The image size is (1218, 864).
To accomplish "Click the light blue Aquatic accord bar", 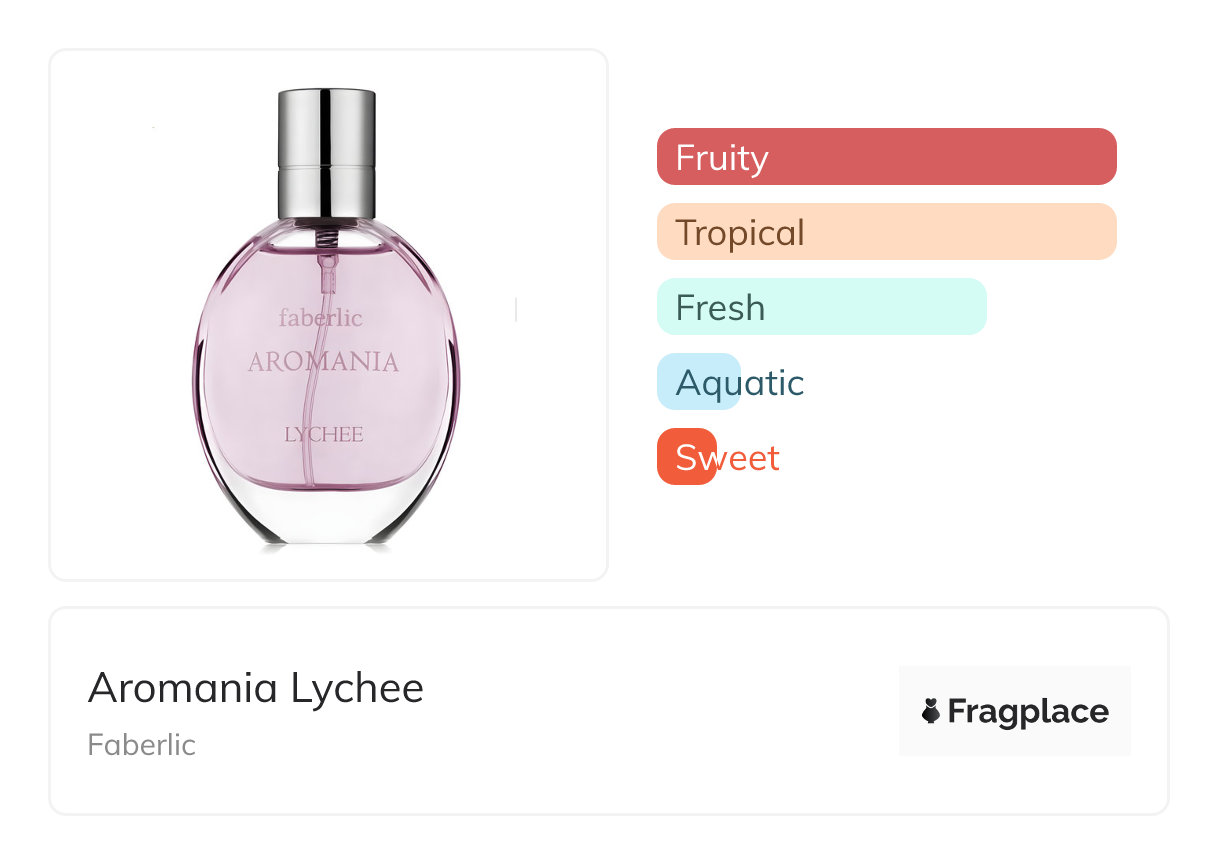I will [698, 382].
